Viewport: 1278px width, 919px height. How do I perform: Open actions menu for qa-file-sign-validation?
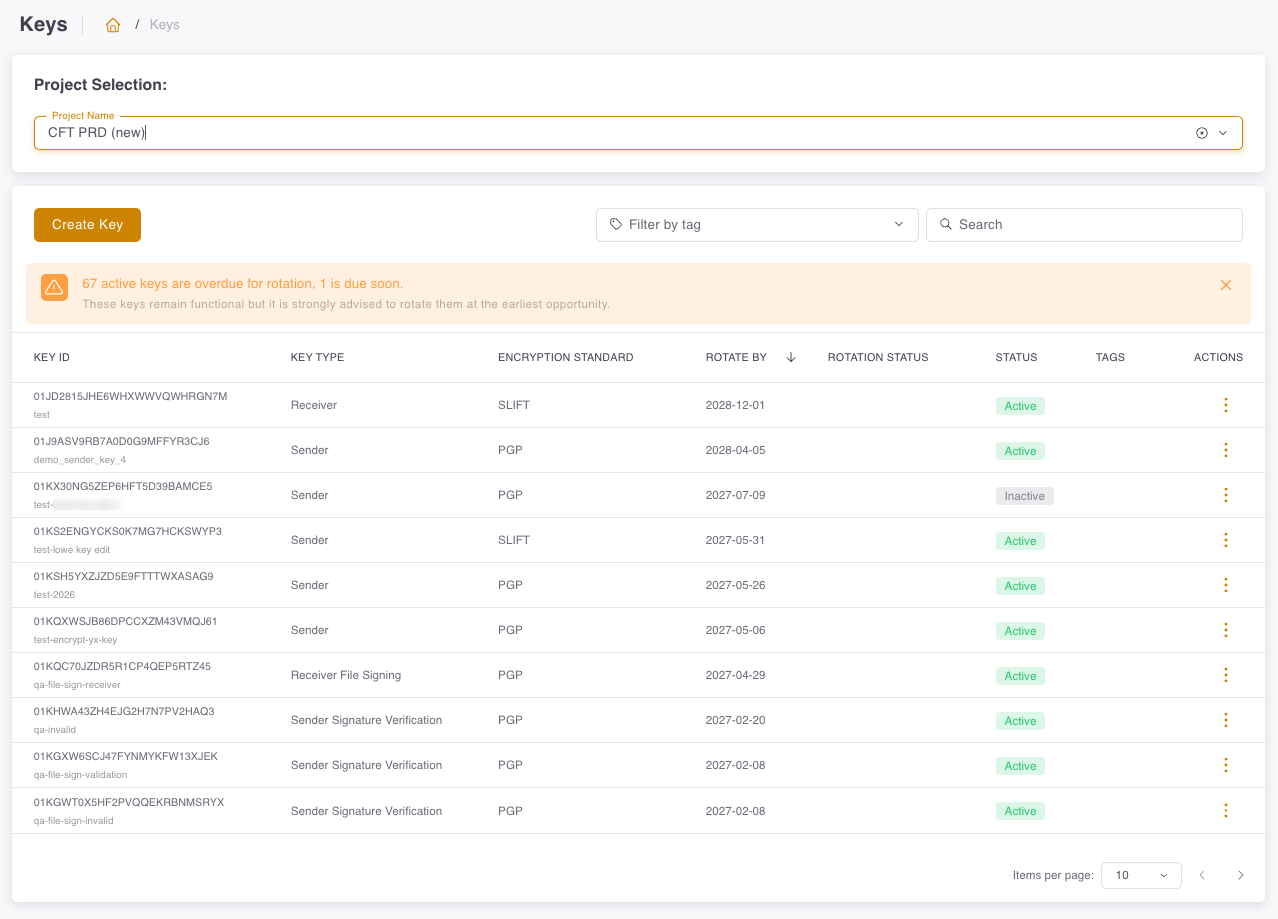click(x=1226, y=765)
